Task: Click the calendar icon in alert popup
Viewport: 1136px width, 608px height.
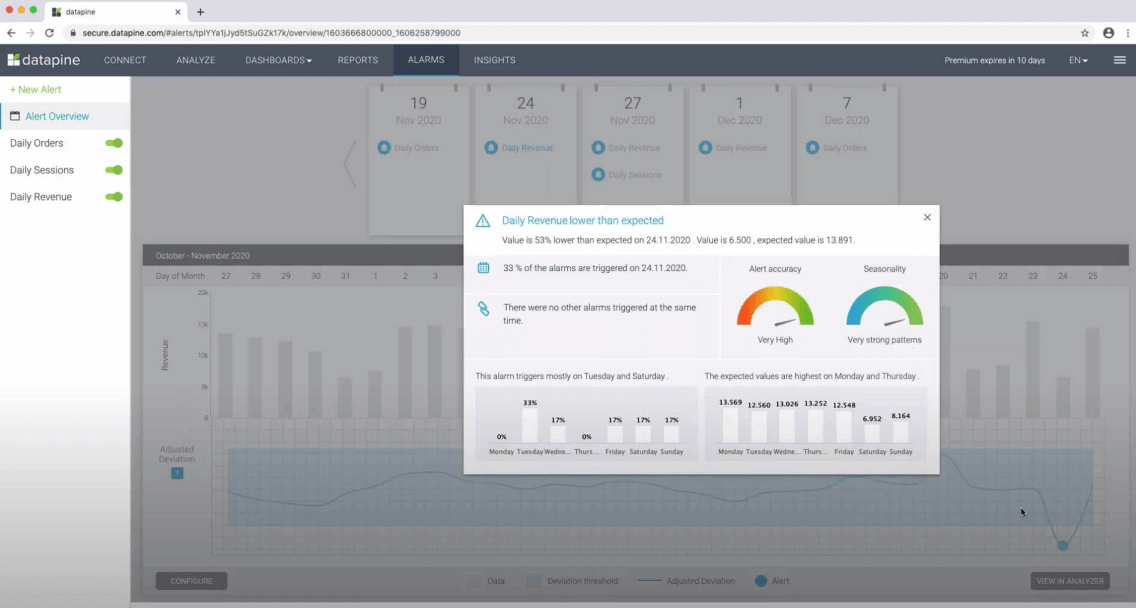Action: pos(483,268)
